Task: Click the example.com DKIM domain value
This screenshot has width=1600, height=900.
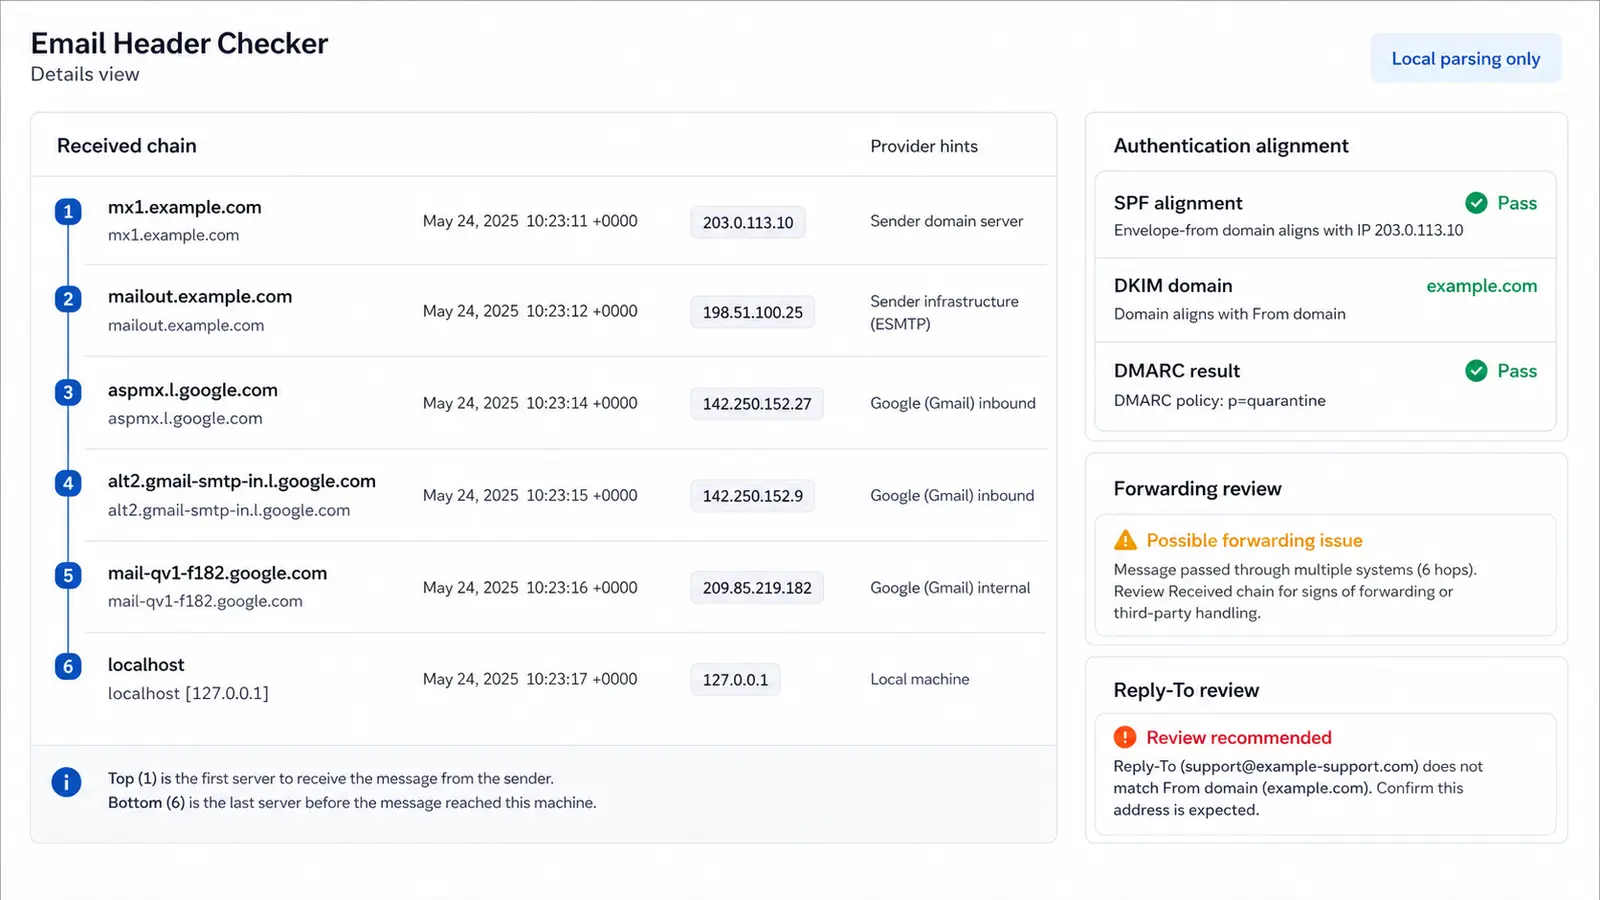Action: click(x=1481, y=286)
